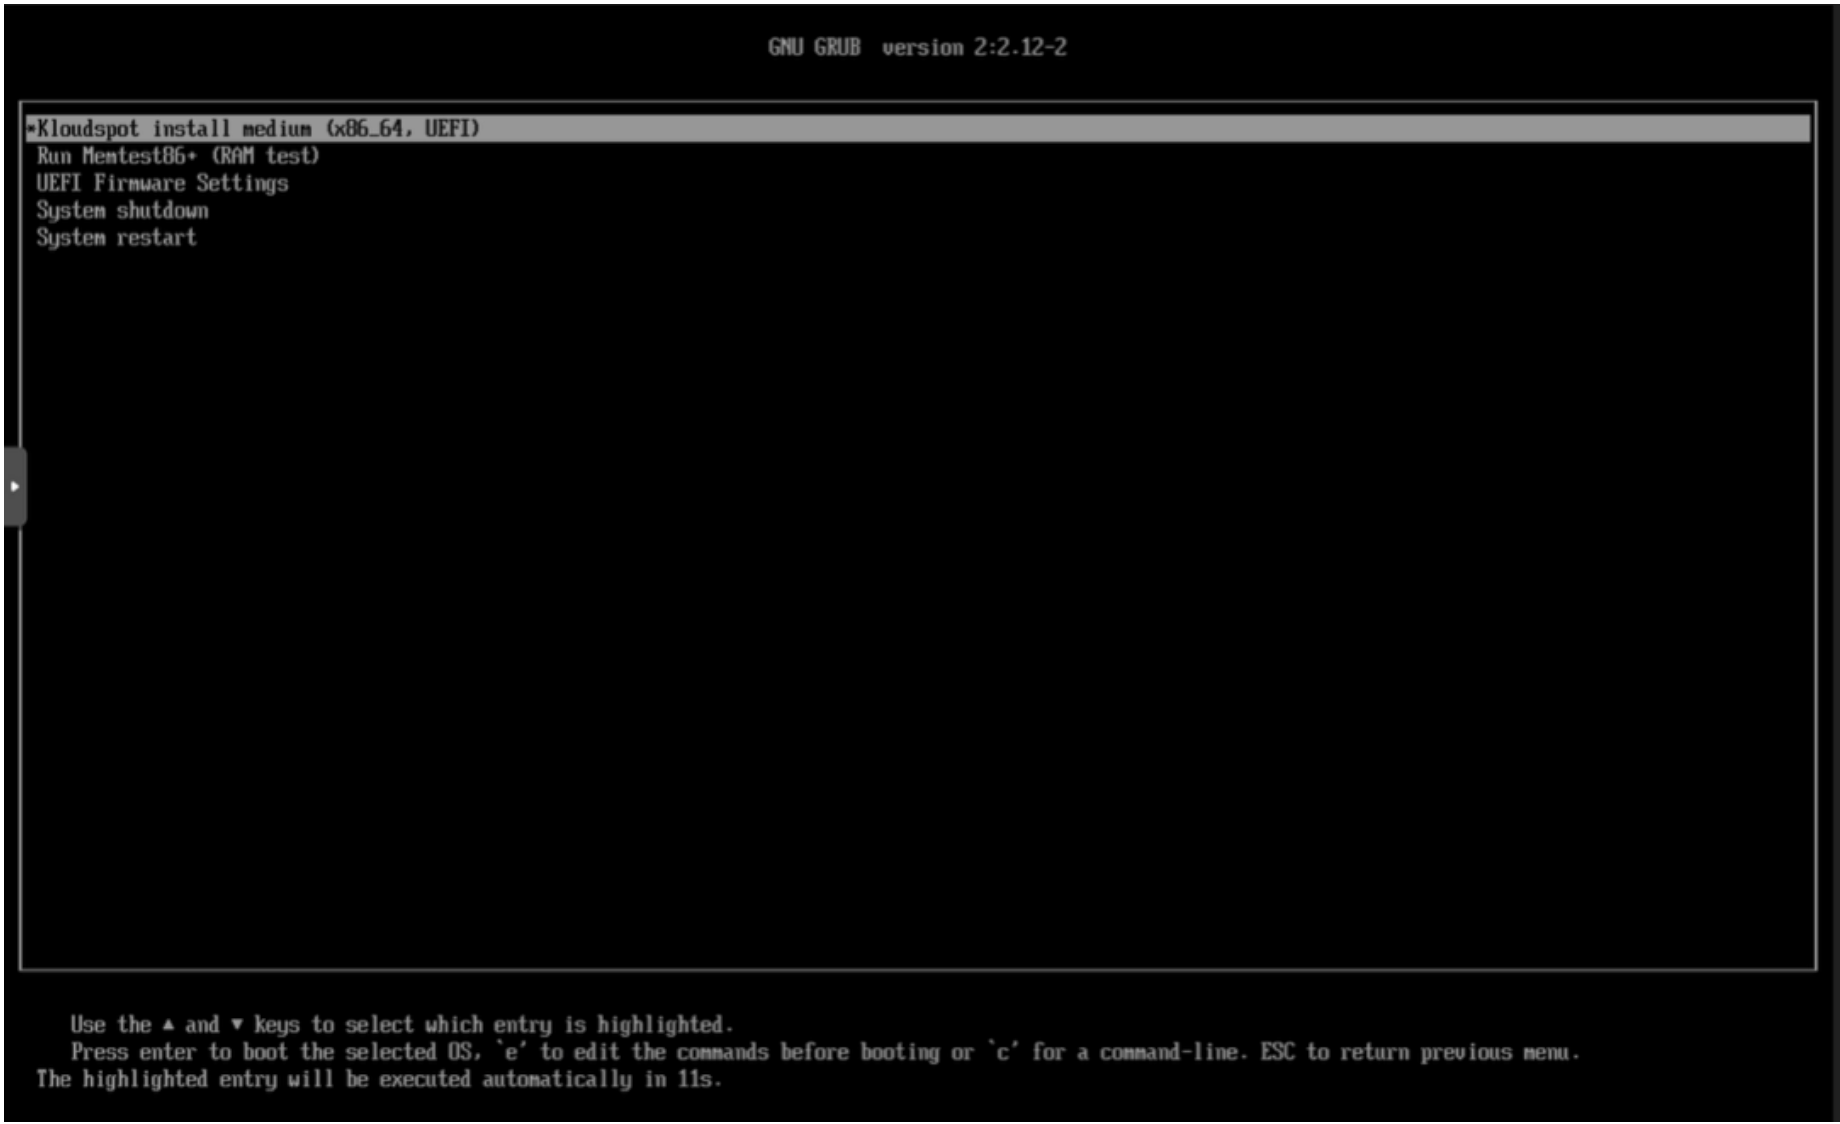Click the 11s countdown timer text
1840x1124 pixels.
pyautogui.click(x=696, y=1080)
